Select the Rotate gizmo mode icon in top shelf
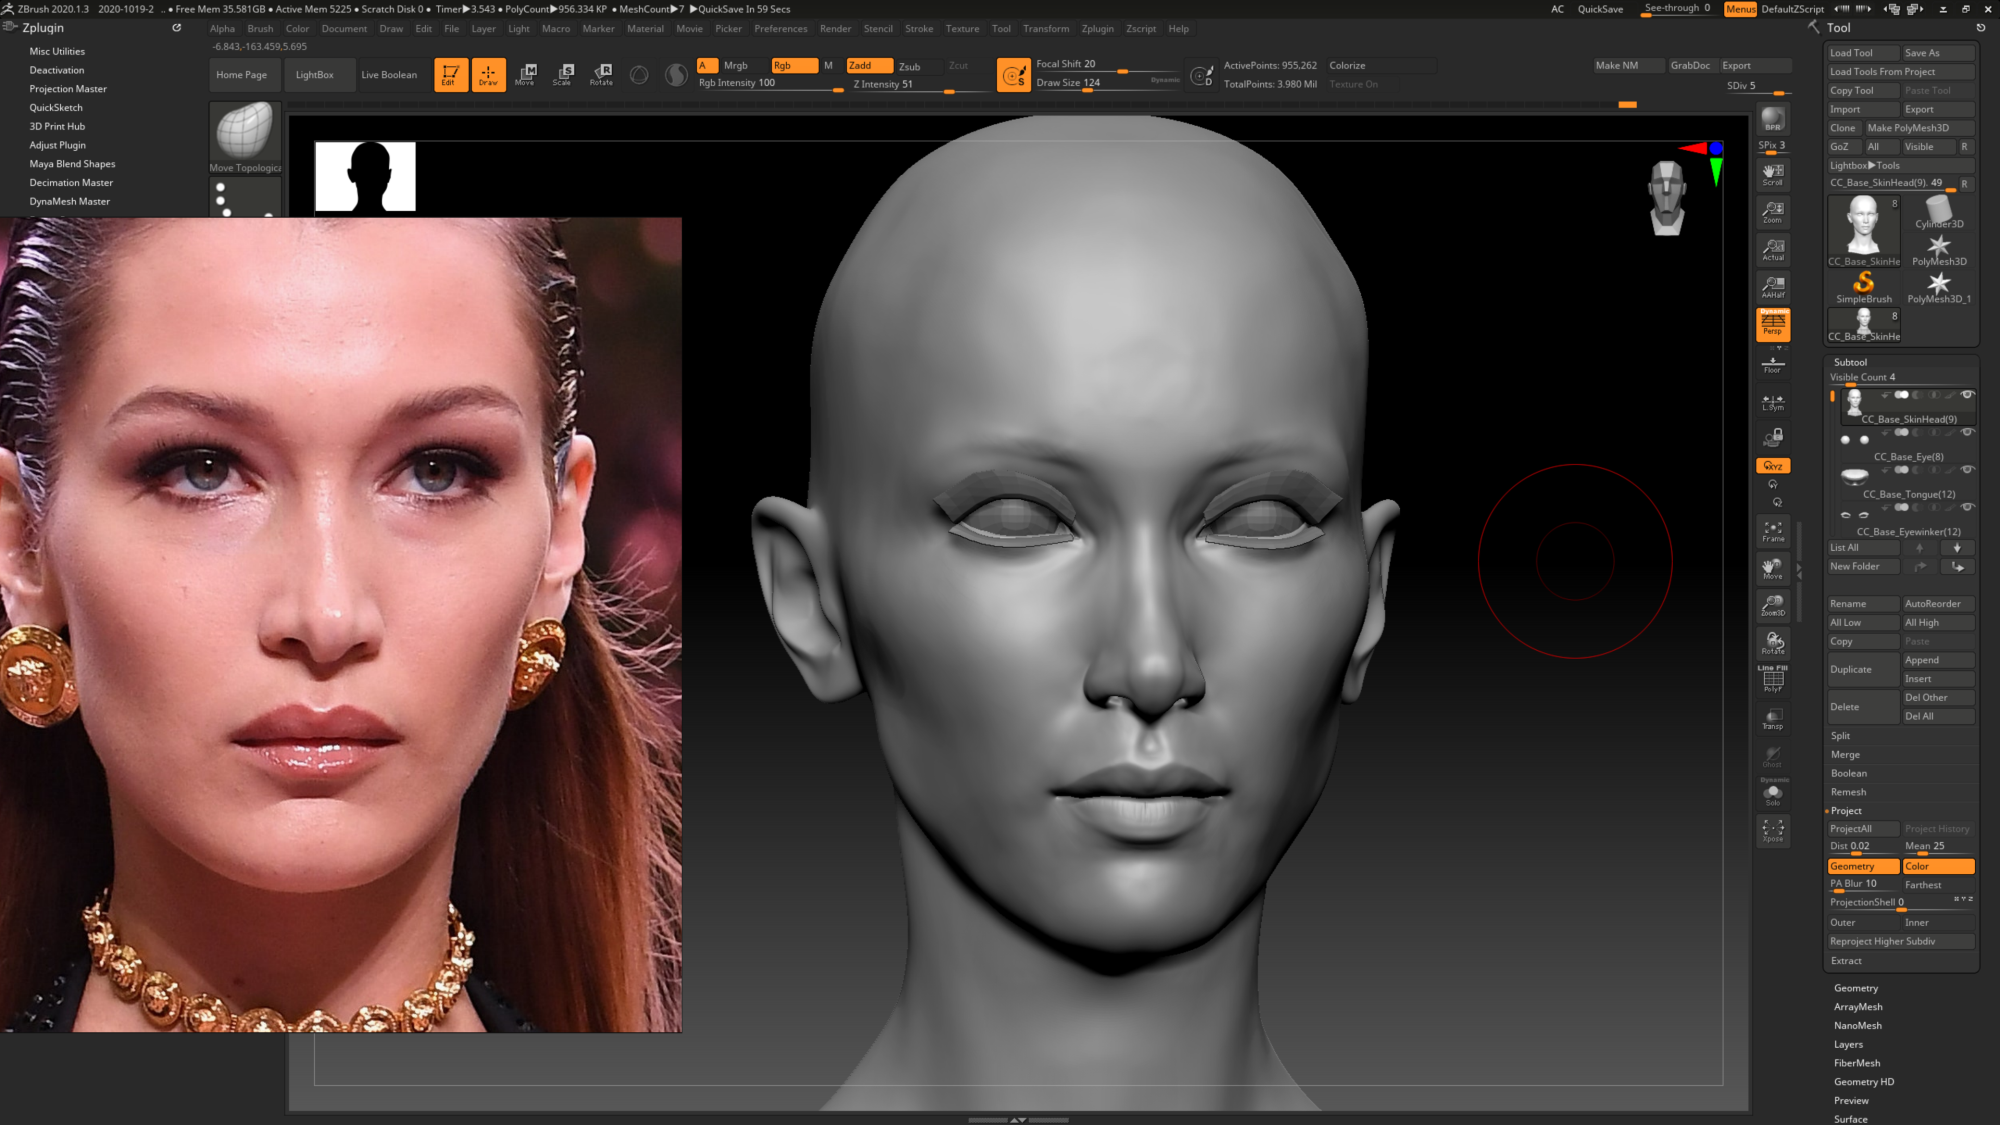Image resolution: width=2000 pixels, height=1125 pixels. click(601, 74)
